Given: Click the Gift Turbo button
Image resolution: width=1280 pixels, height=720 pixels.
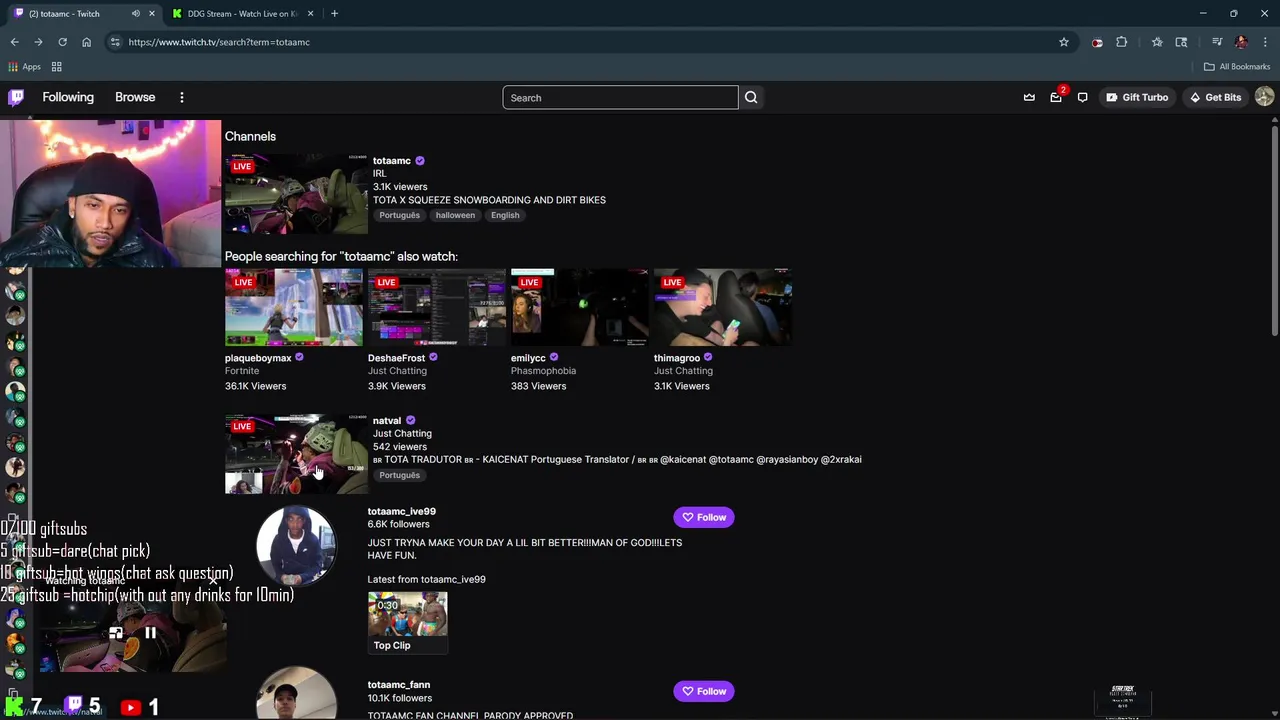Looking at the screenshot, I should pyautogui.click(x=1137, y=97).
